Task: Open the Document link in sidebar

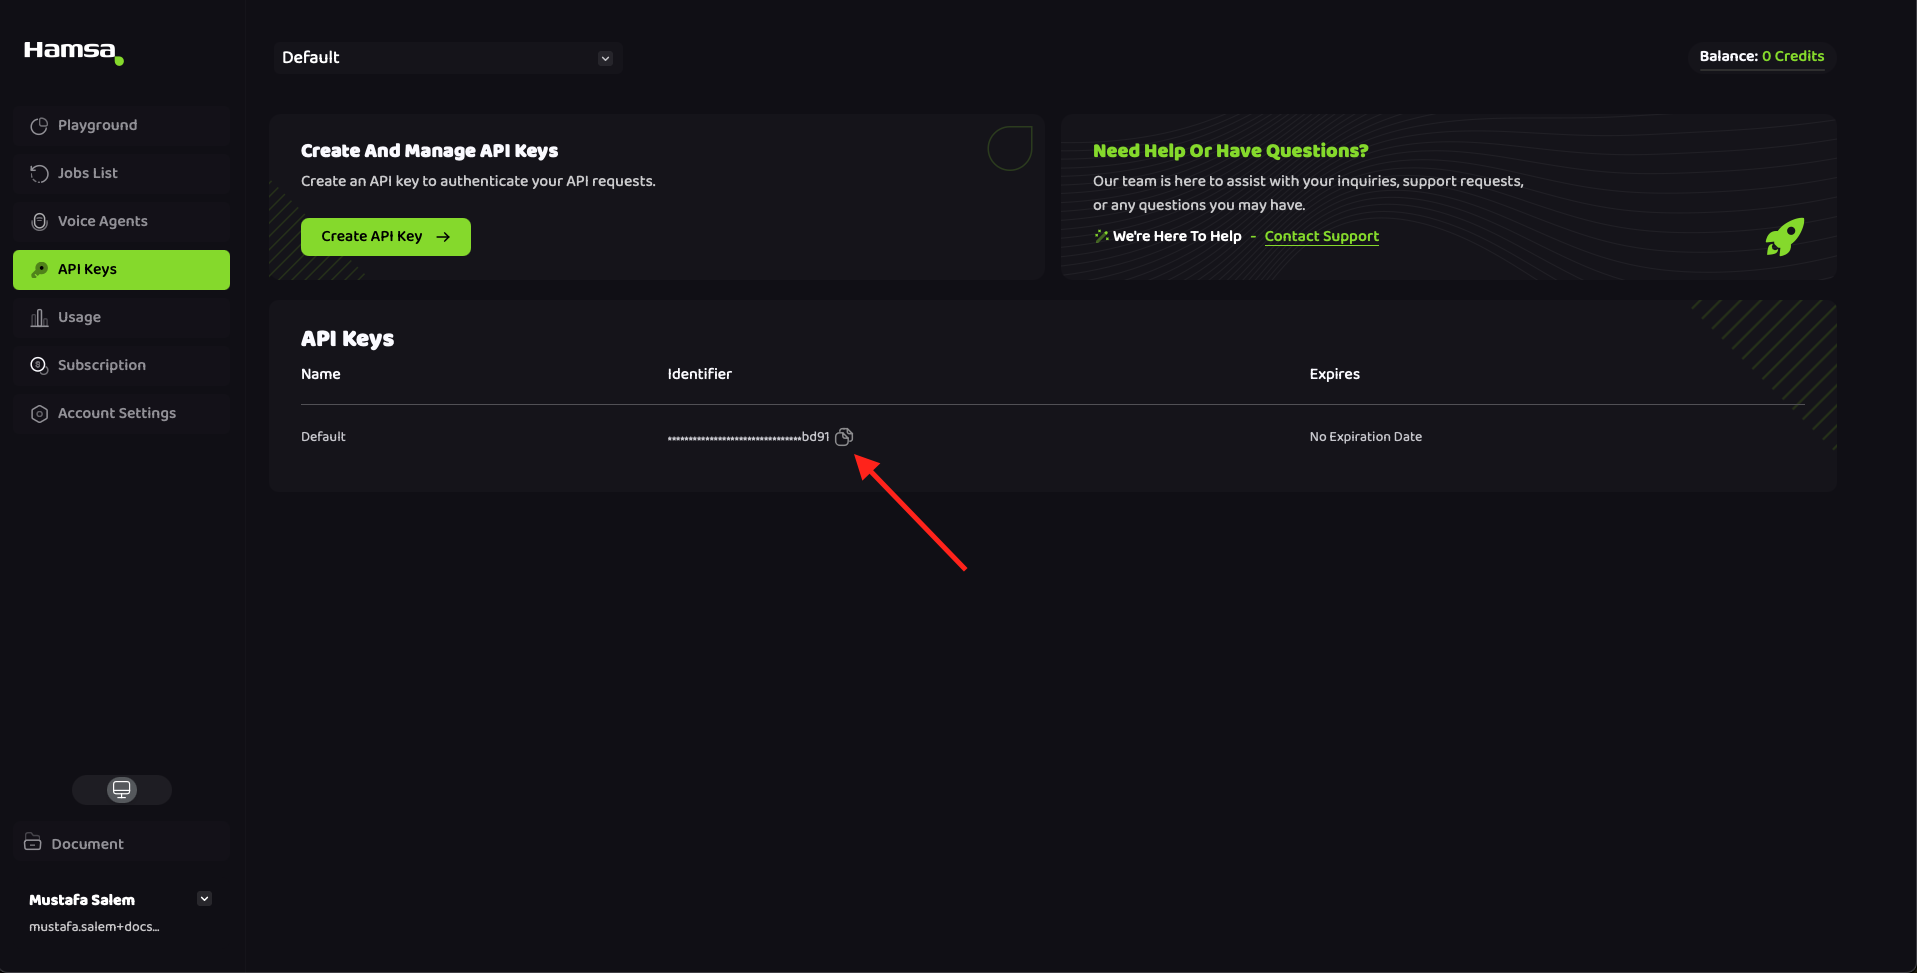Action: click(121, 844)
